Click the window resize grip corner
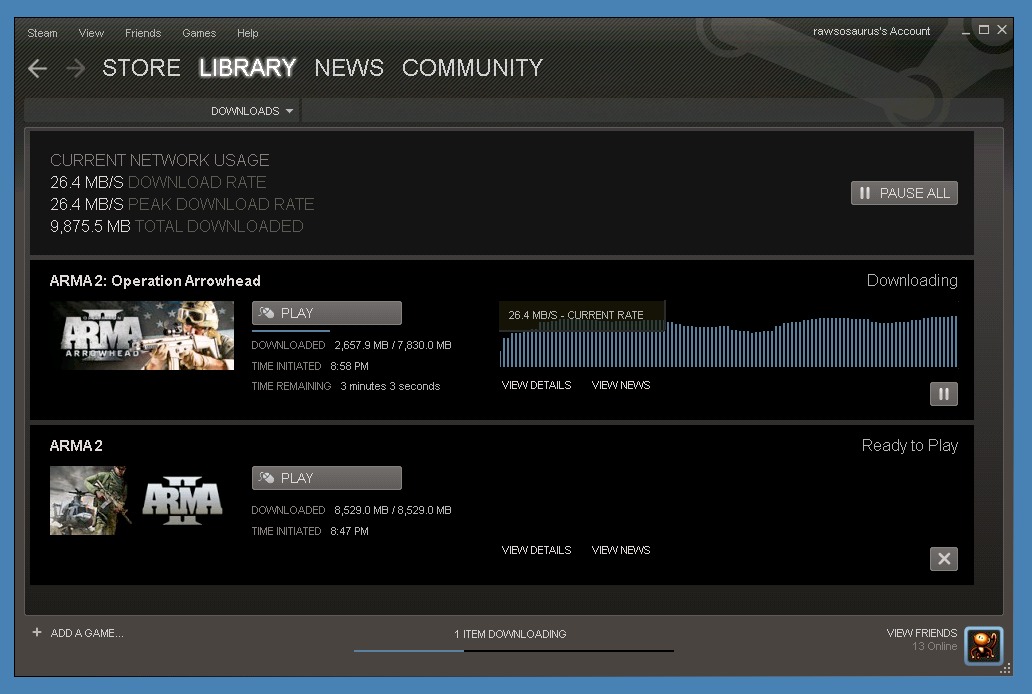 (1005, 669)
